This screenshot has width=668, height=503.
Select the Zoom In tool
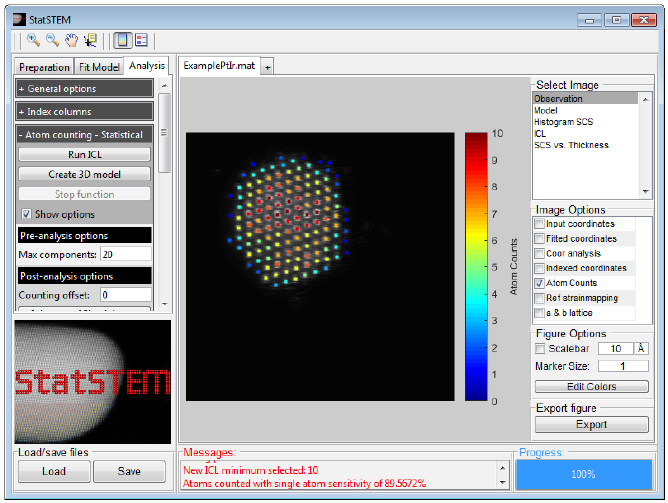[33, 40]
